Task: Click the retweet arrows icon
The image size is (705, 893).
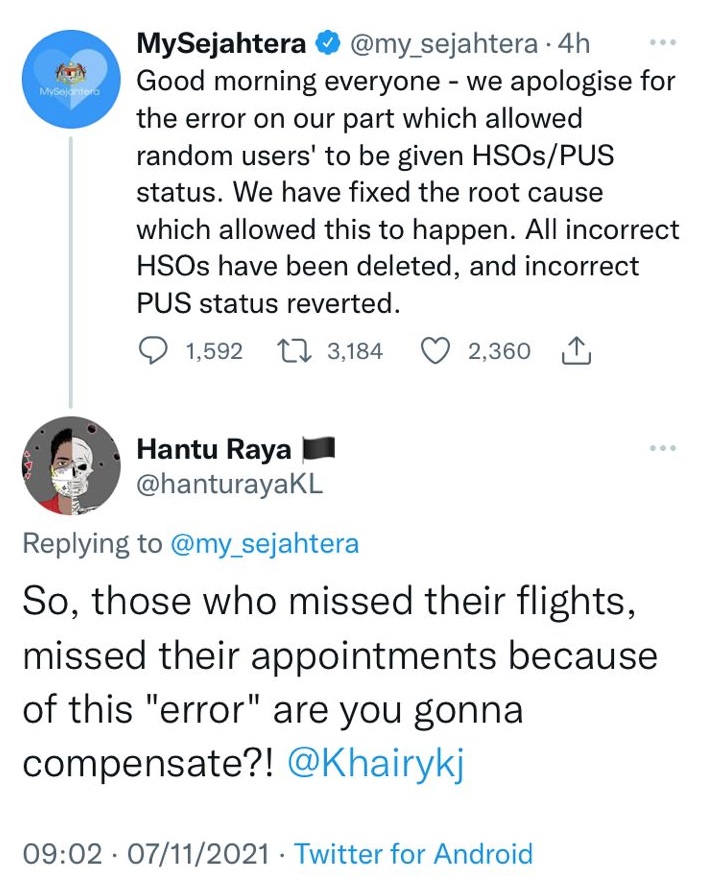Action: tap(297, 351)
